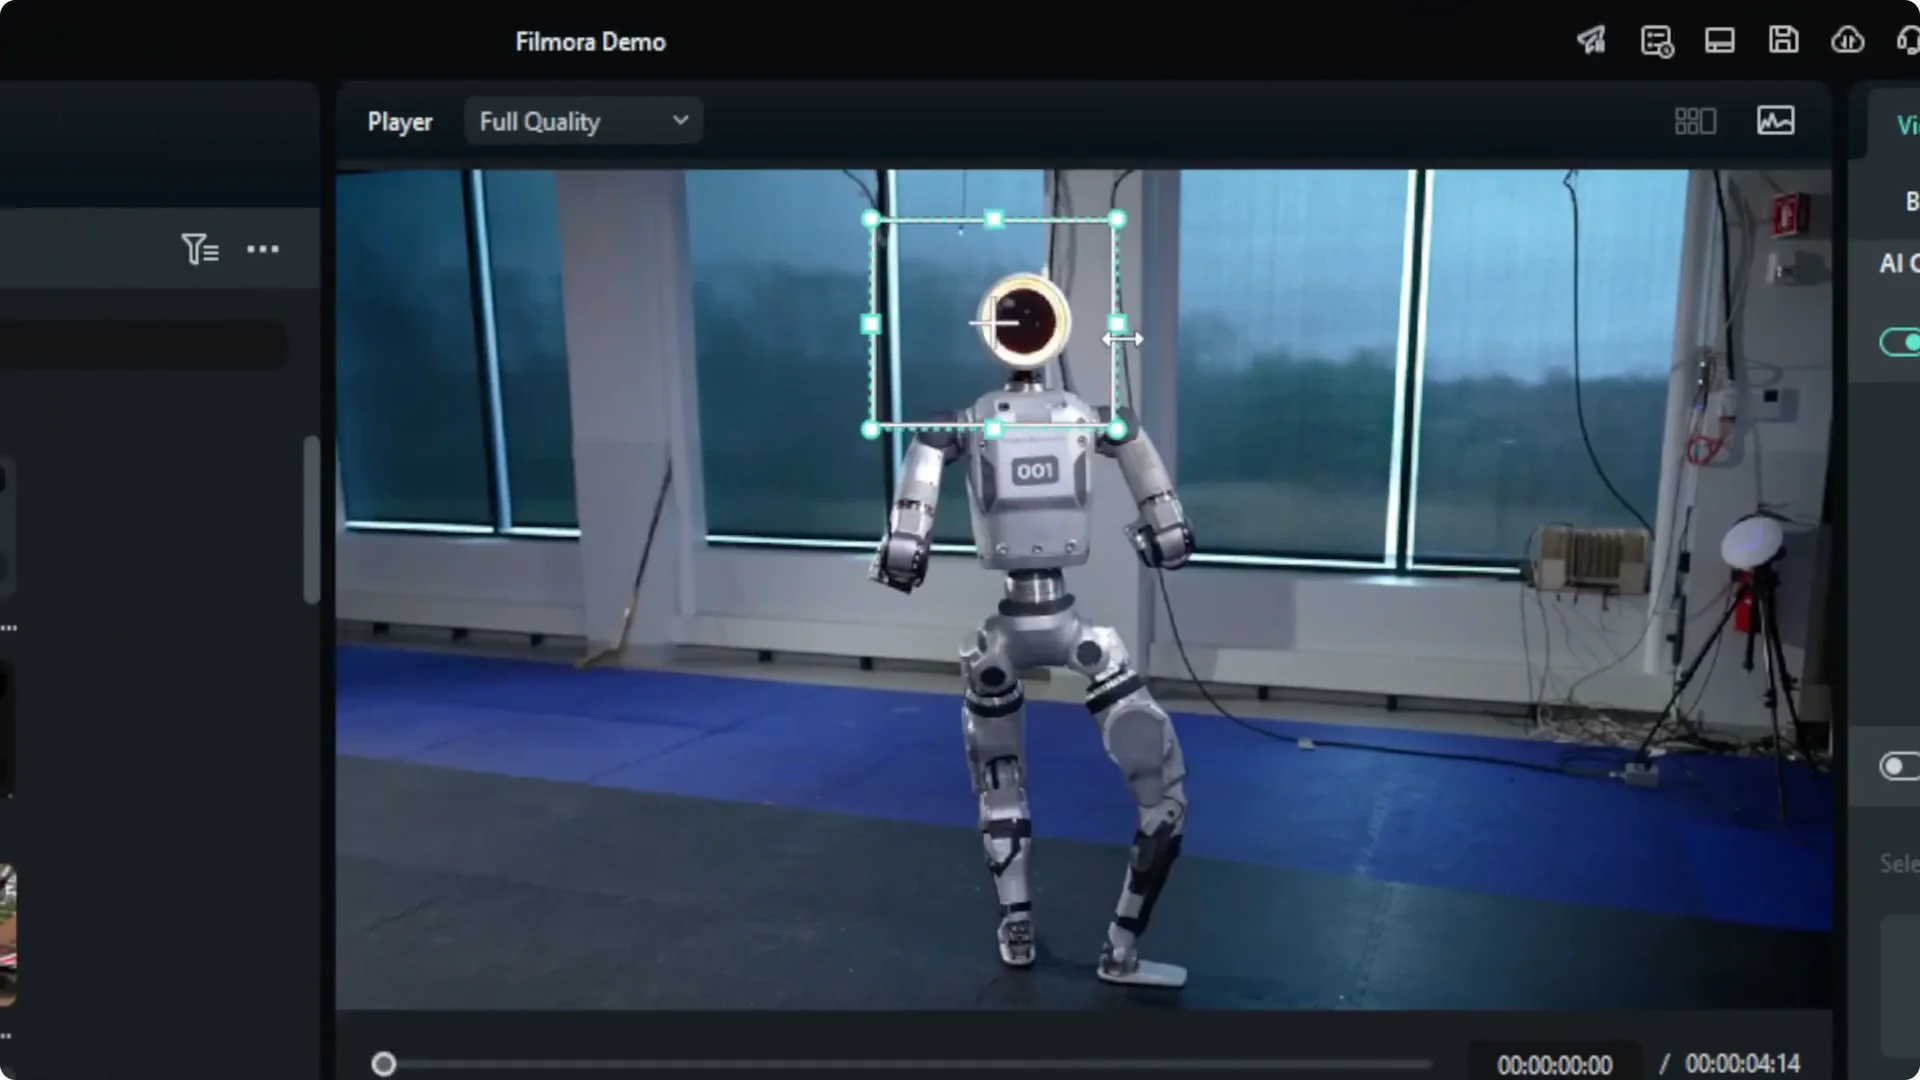Click the Save project icon

pyautogui.click(x=1785, y=40)
